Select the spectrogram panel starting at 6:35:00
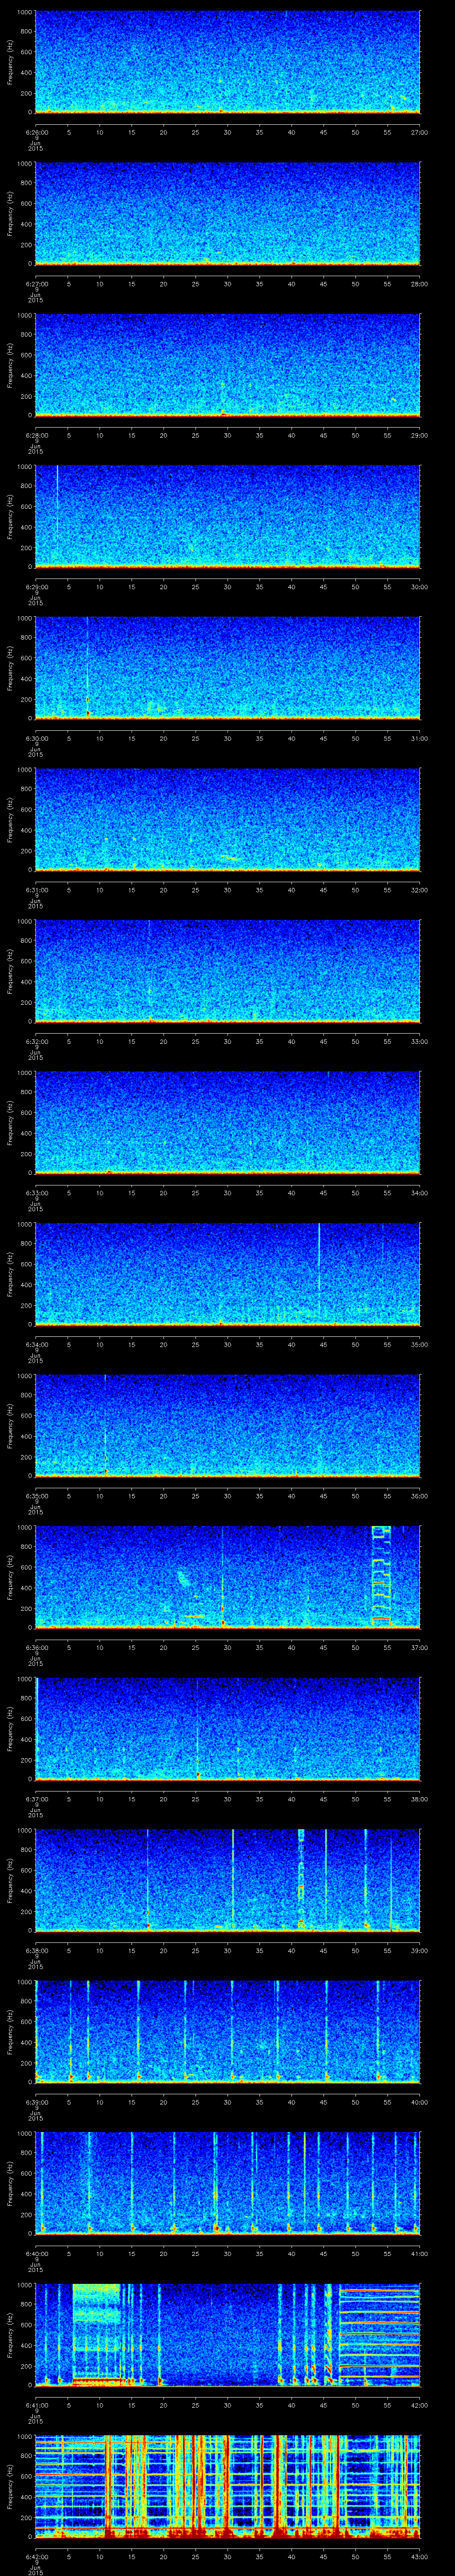This screenshot has width=455, height=2576. click(227, 1425)
